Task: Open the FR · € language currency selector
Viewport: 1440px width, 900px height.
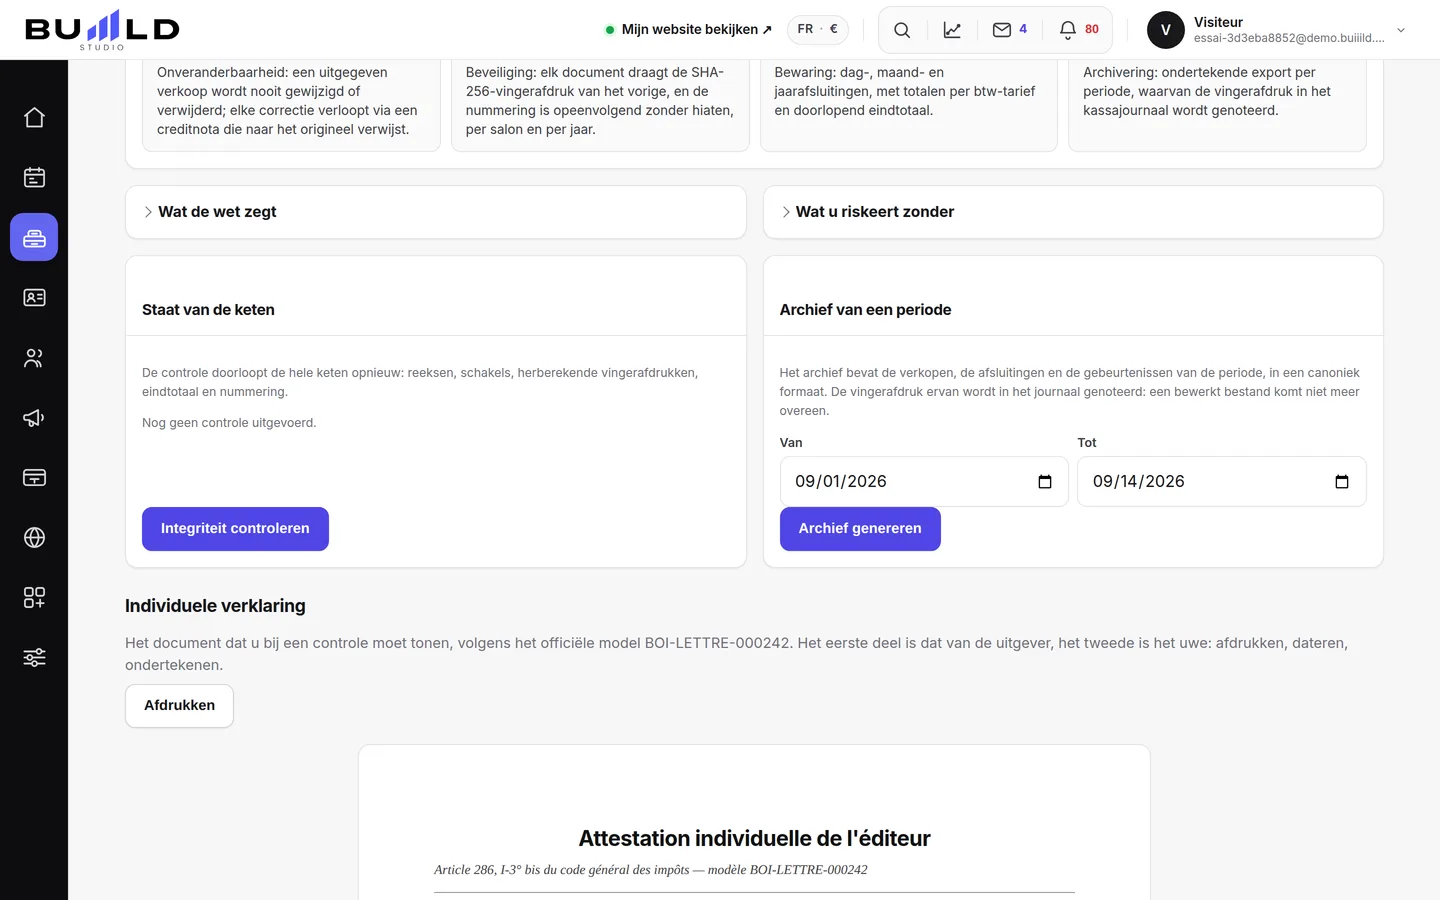Action: tap(818, 30)
